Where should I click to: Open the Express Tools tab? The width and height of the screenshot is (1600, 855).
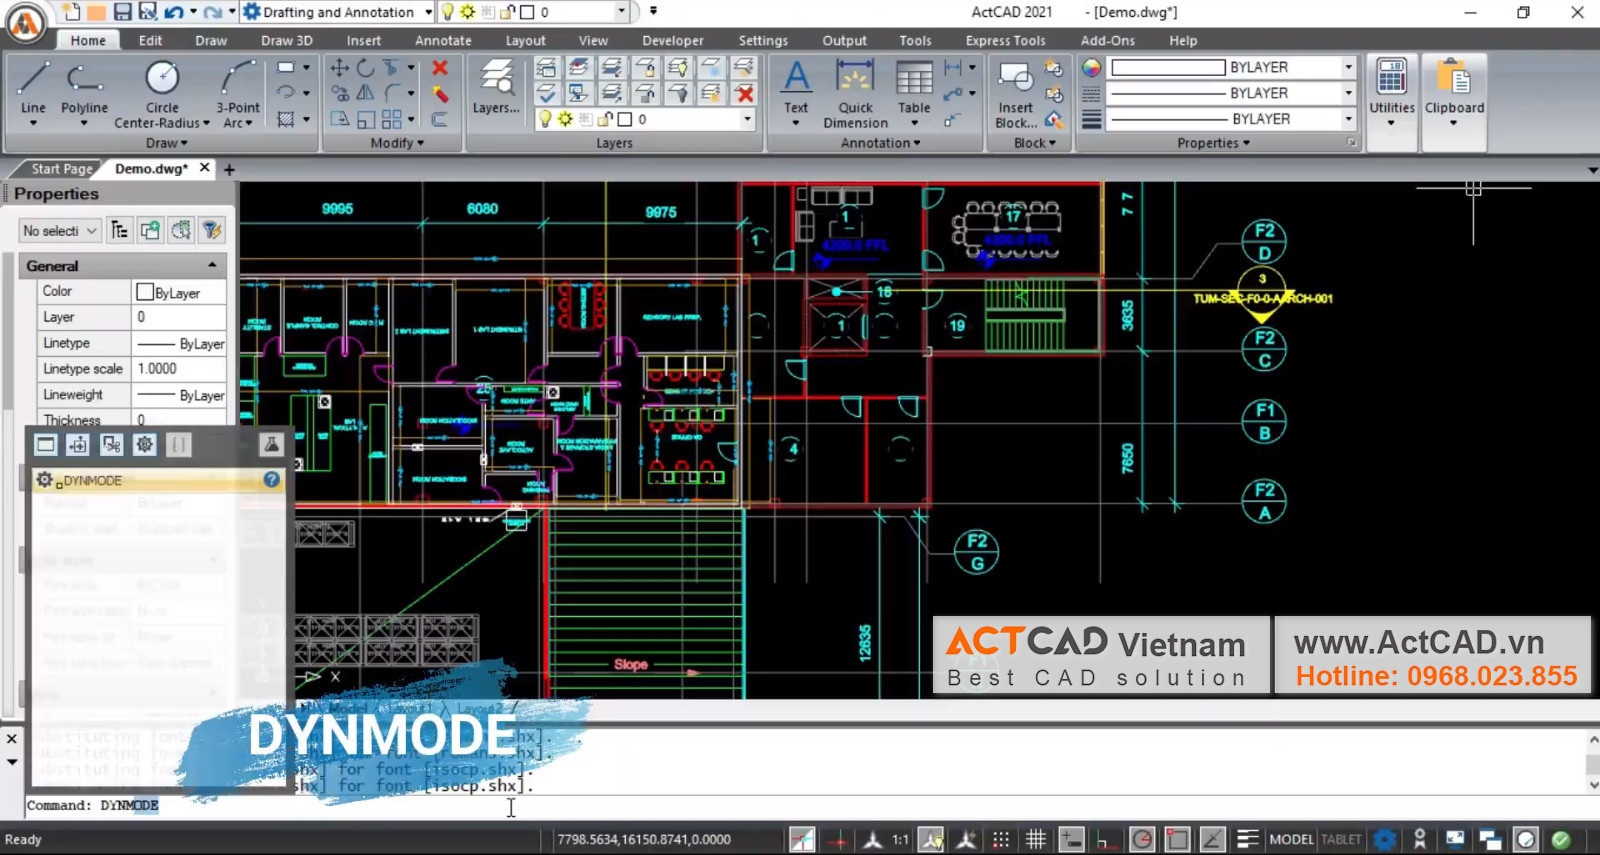1005,40
